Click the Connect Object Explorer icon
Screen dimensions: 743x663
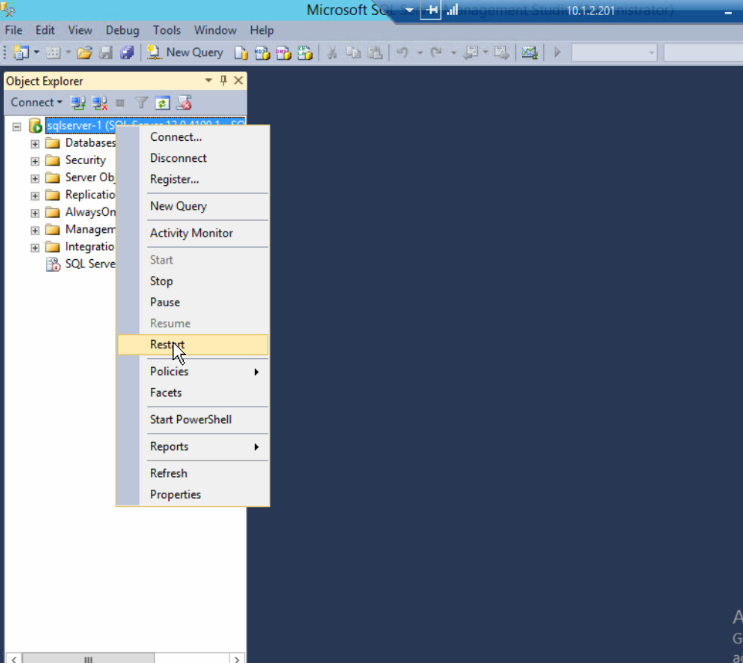point(78,102)
